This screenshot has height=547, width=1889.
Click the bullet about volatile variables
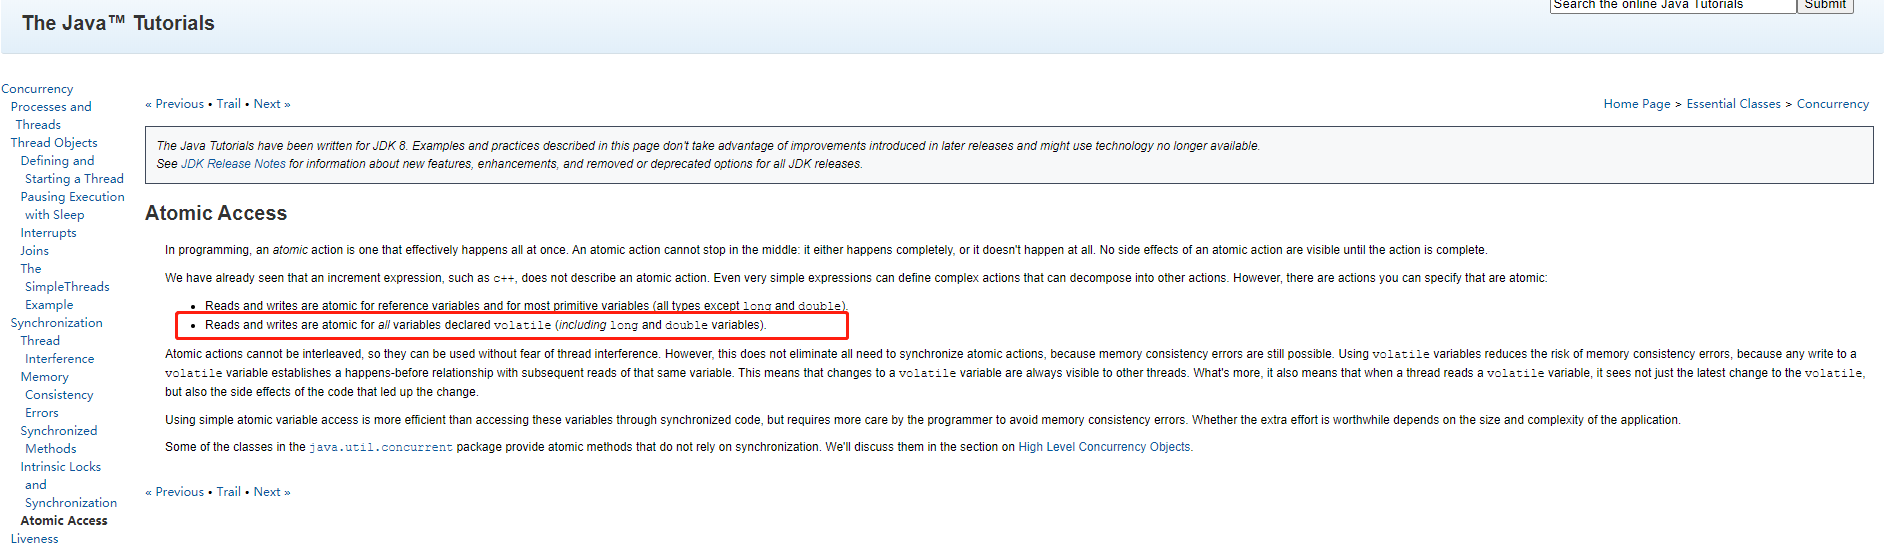pos(486,325)
